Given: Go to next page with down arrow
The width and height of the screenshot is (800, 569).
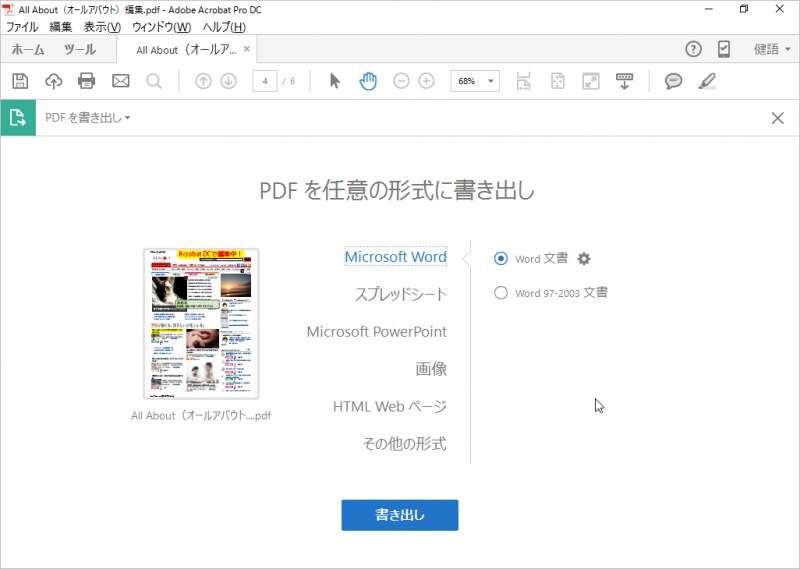Looking at the screenshot, I should (229, 81).
